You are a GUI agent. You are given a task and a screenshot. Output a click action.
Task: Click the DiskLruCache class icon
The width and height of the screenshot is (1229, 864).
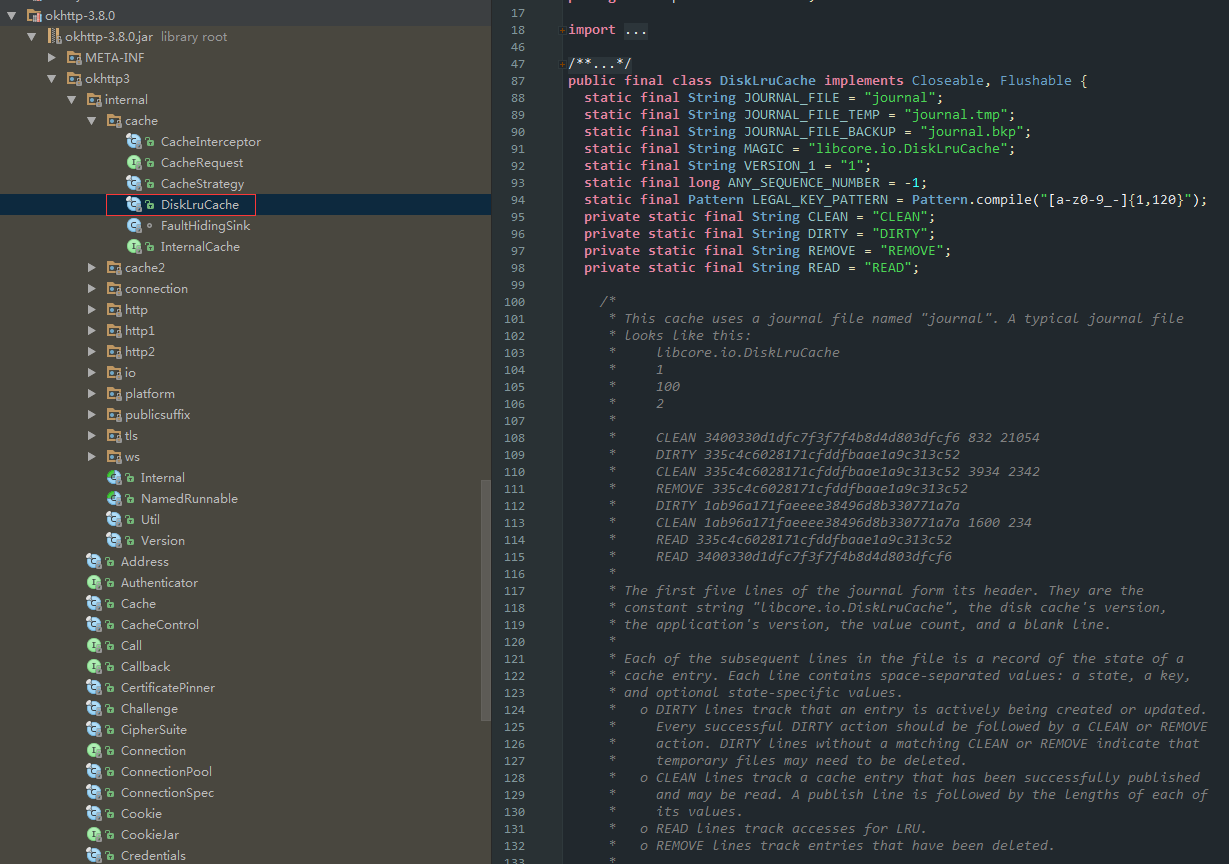[134, 205]
